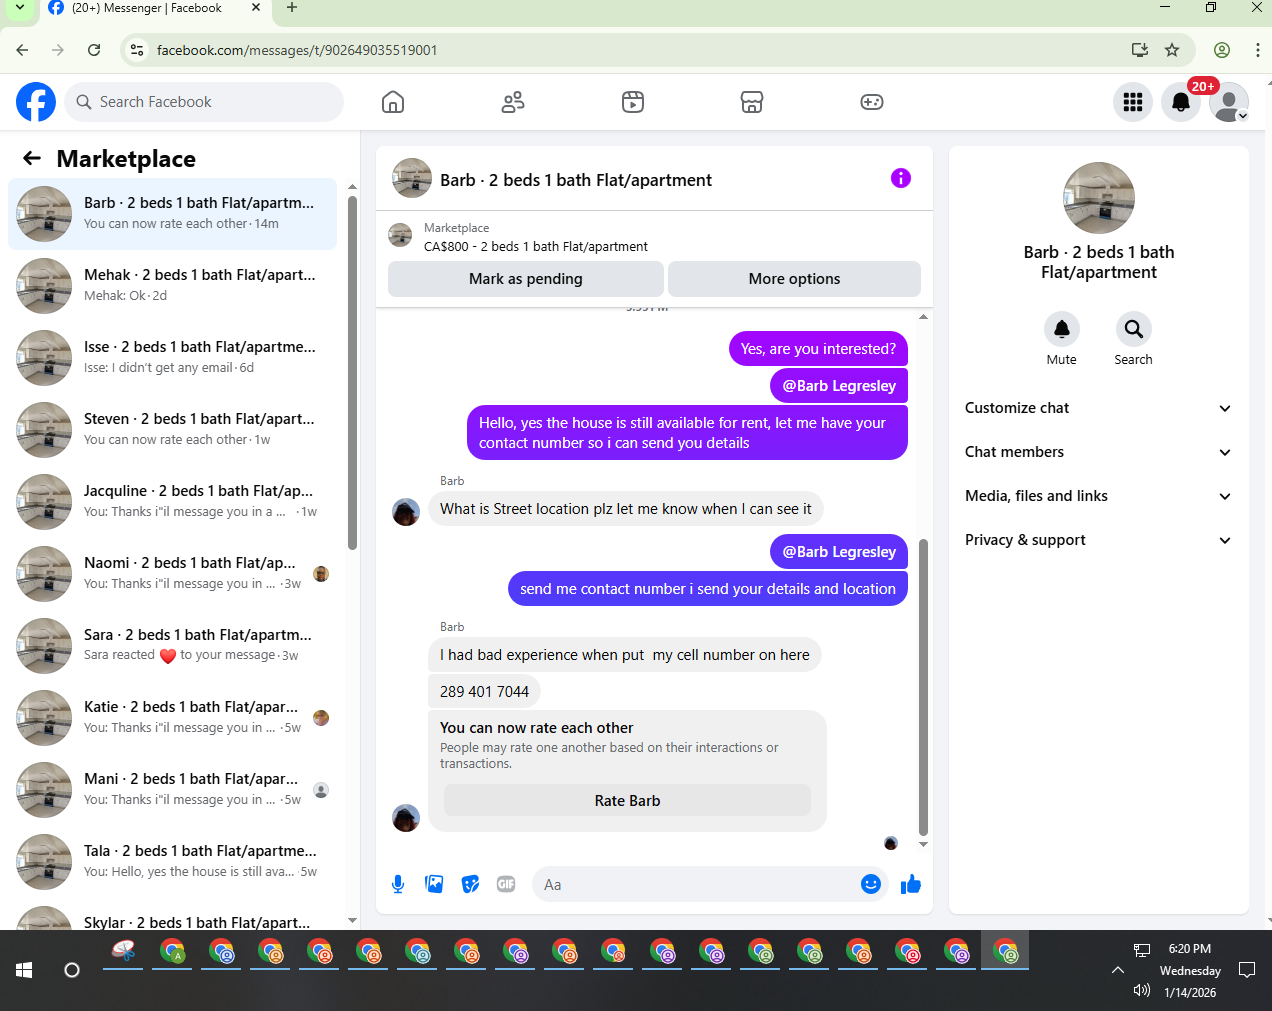
Task: Open the account profile avatar menu
Action: (1229, 102)
